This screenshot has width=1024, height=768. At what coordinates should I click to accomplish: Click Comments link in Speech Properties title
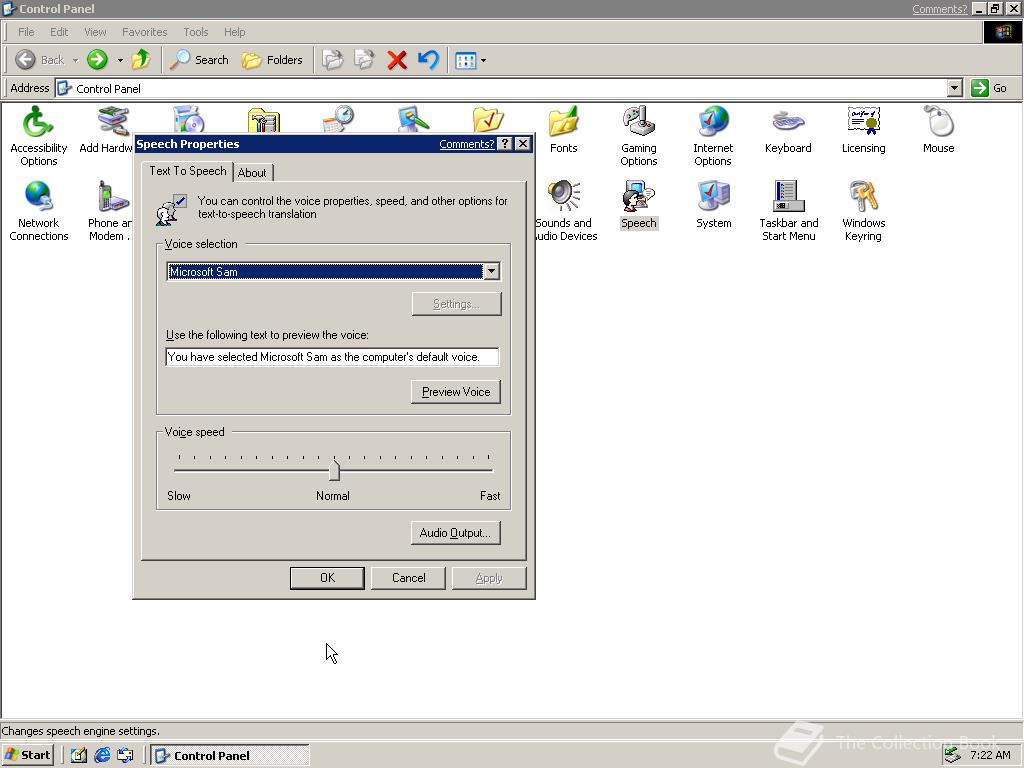click(x=466, y=144)
